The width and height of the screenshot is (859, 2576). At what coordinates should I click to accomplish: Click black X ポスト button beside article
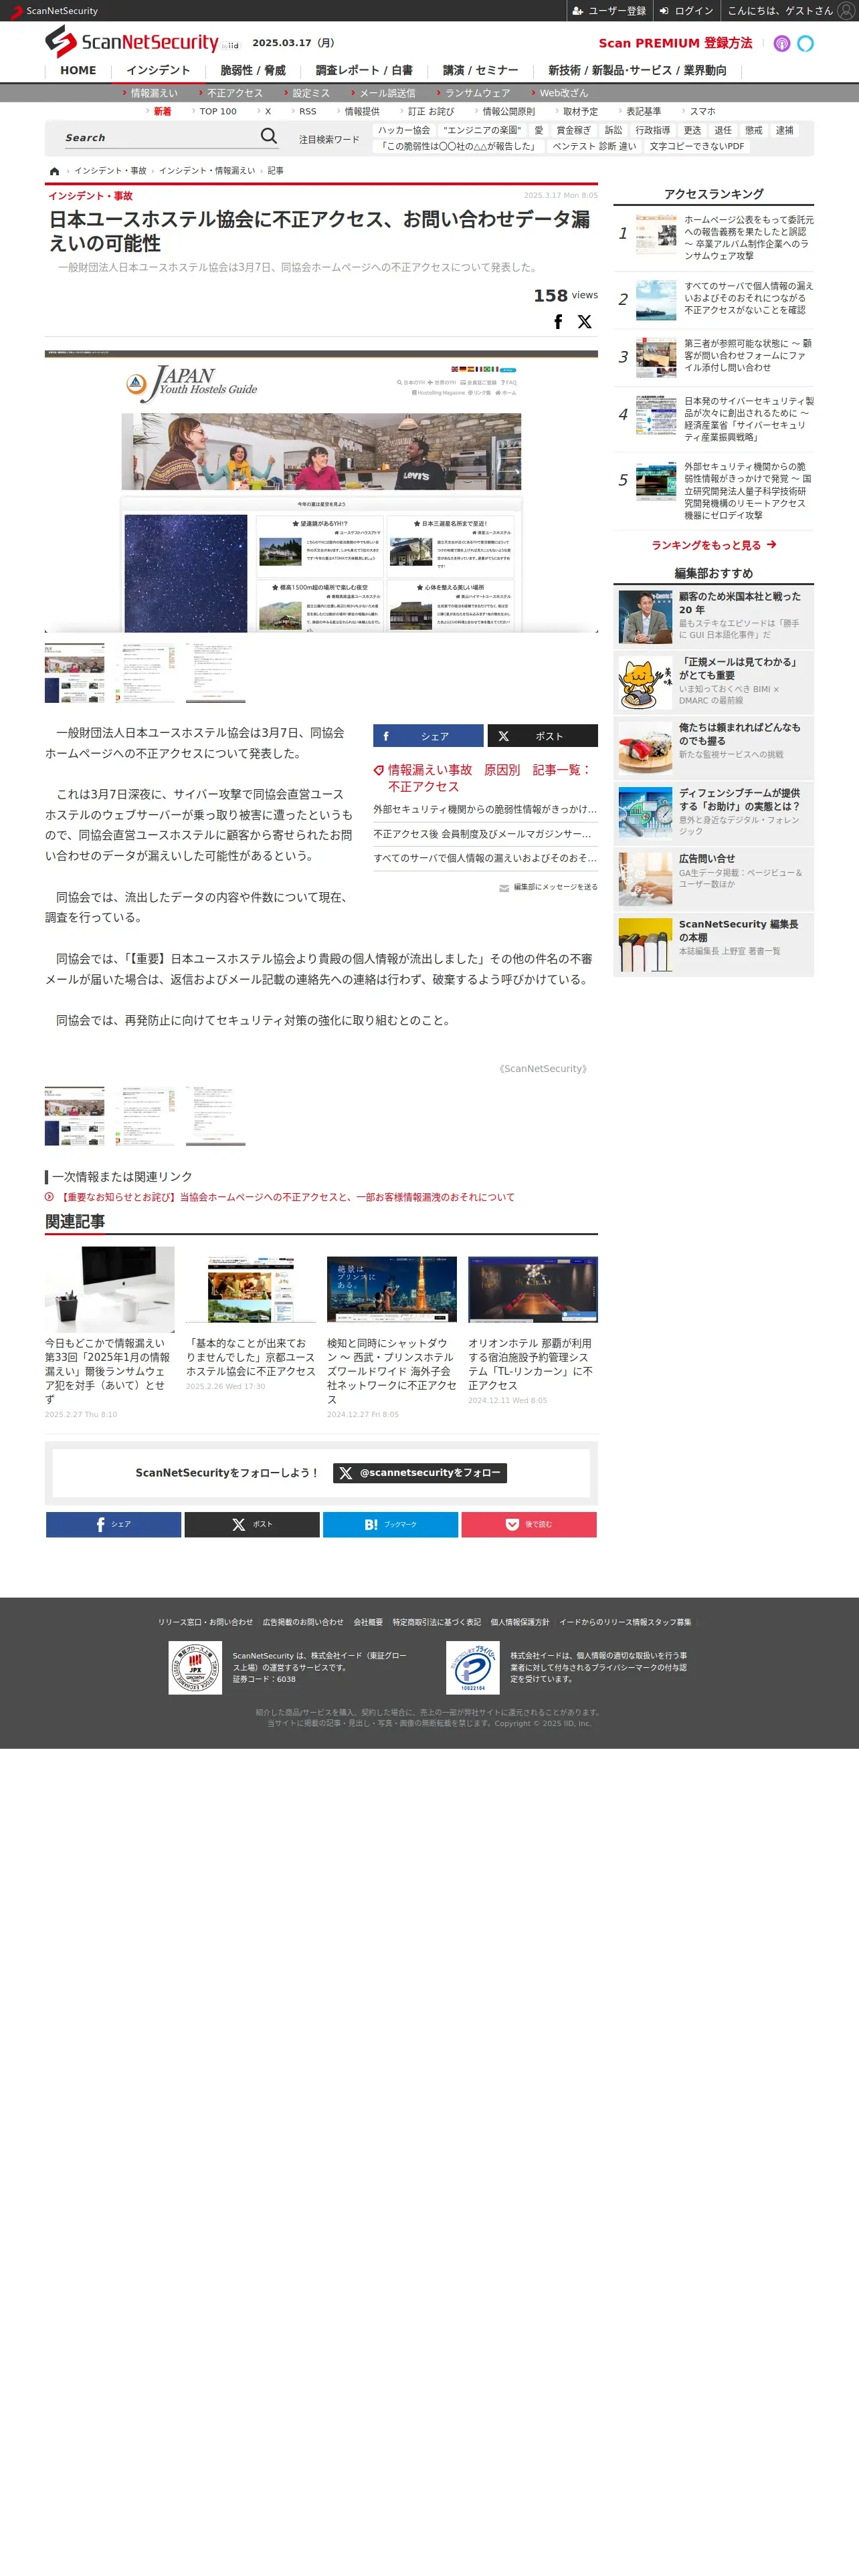point(543,736)
